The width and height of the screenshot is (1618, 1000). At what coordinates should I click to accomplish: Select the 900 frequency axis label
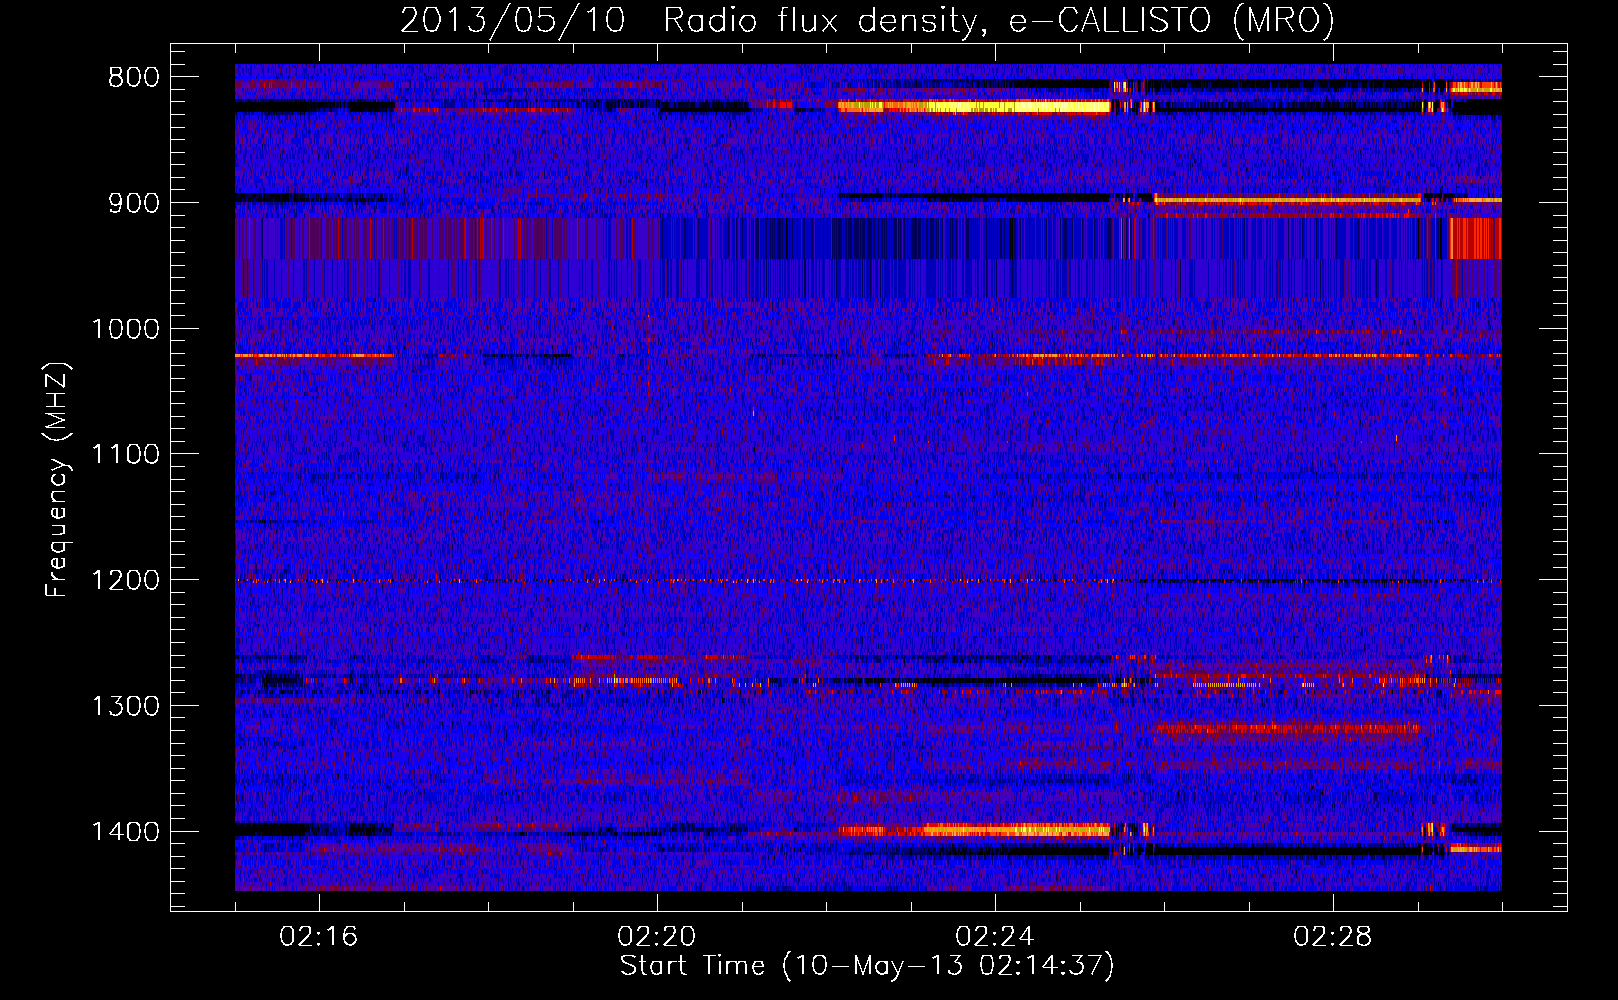point(134,203)
